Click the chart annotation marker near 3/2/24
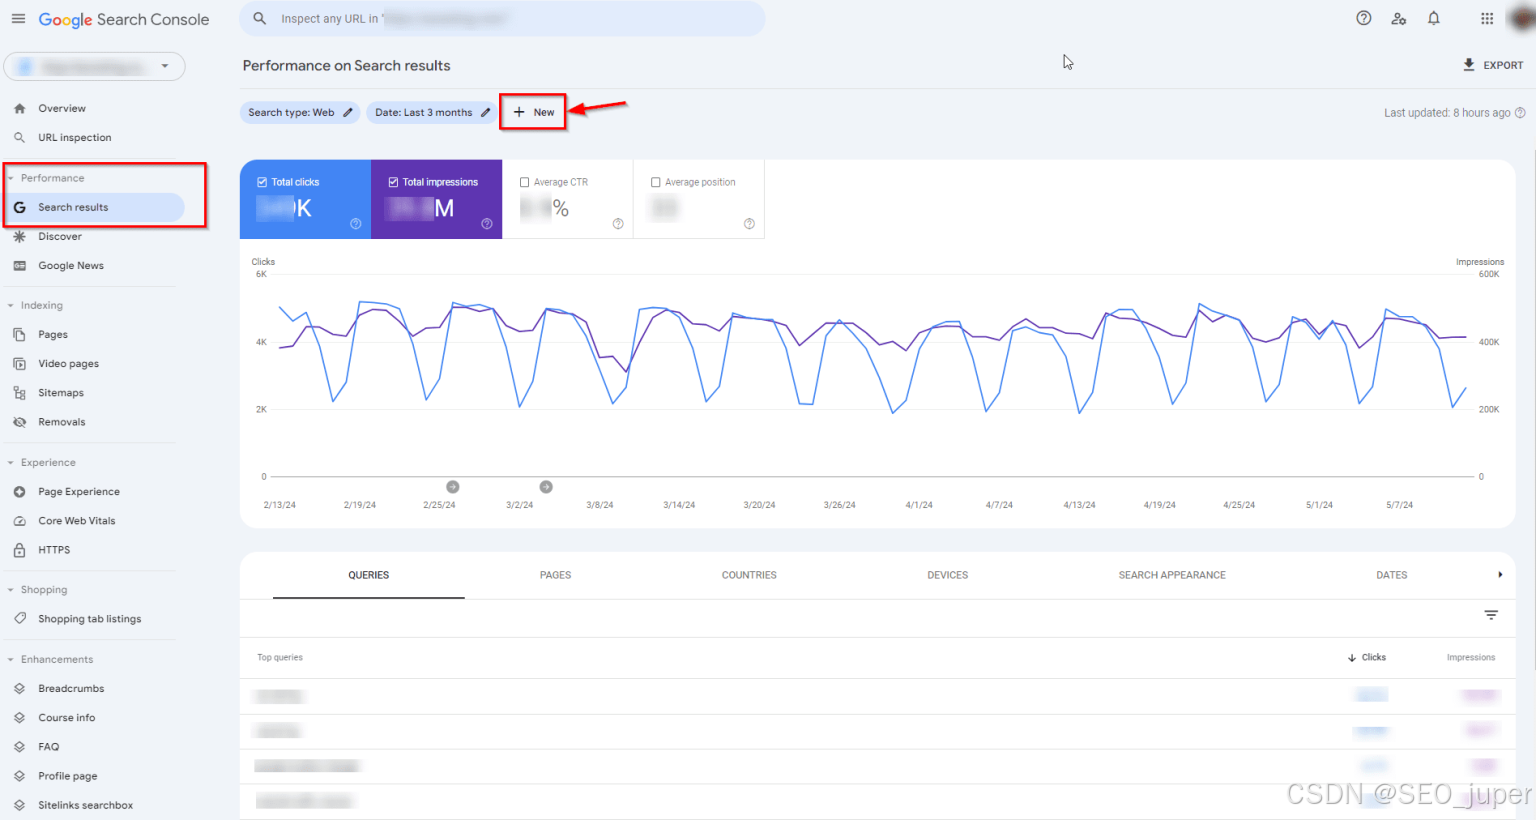The width and height of the screenshot is (1536, 820). (x=546, y=487)
